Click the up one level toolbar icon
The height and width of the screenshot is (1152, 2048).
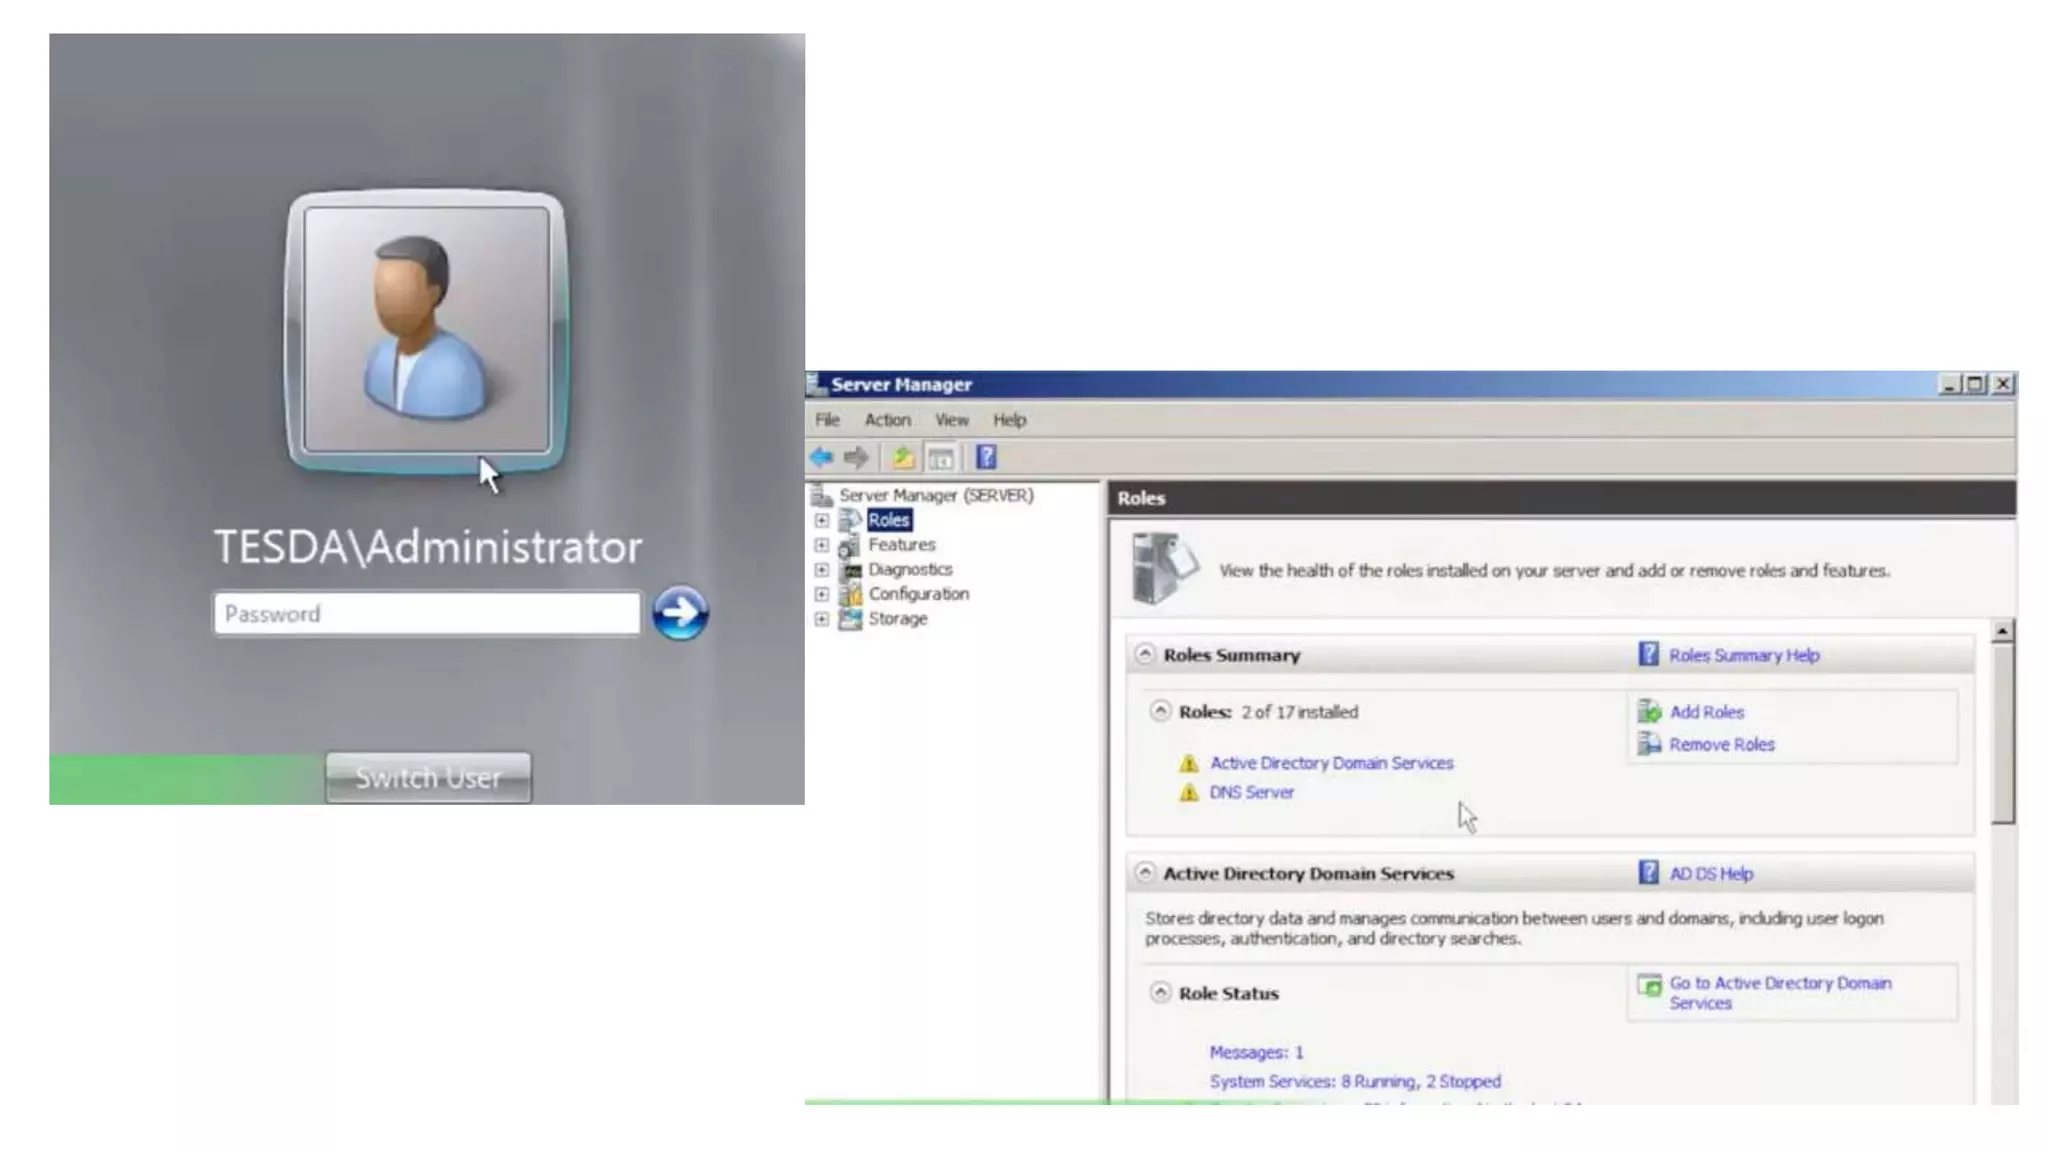pos(903,458)
